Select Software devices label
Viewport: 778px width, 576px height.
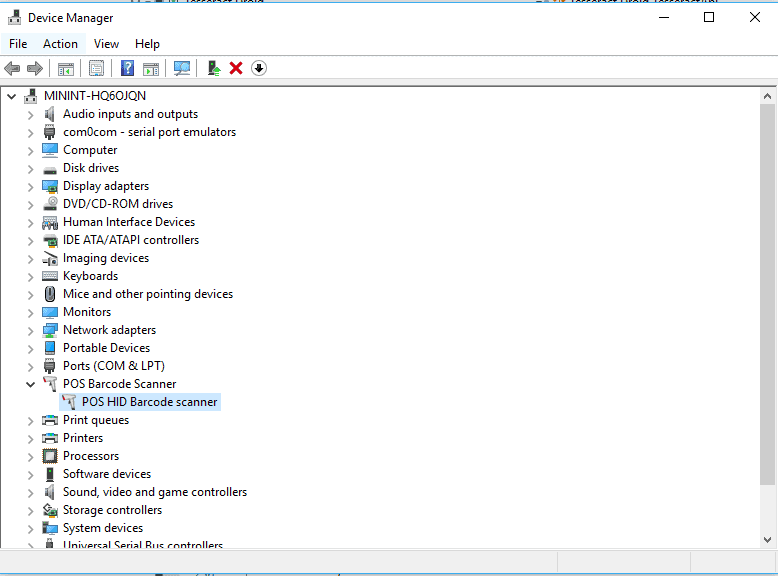pyautogui.click(x=107, y=474)
